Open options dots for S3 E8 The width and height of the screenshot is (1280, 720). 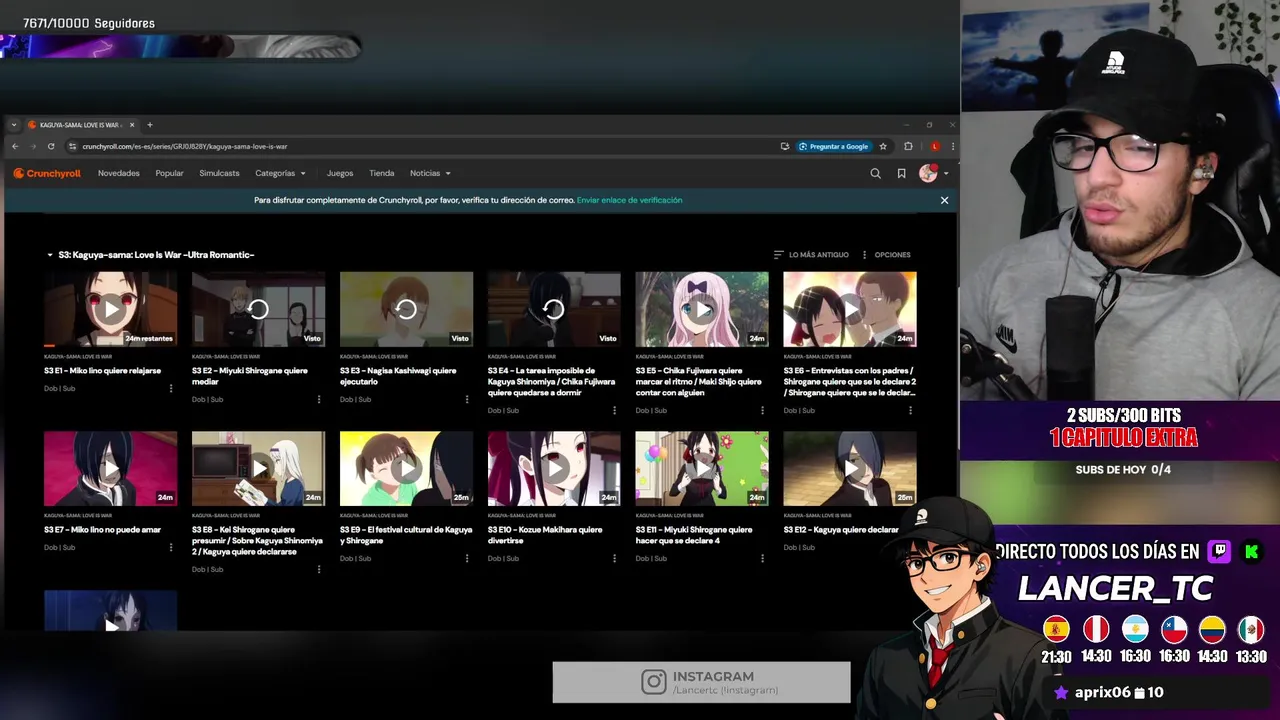click(x=319, y=569)
